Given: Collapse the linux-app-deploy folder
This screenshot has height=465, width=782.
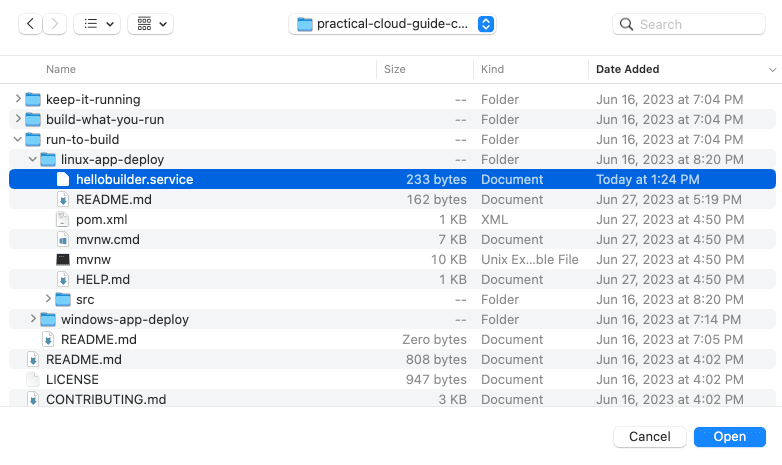Looking at the screenshot, I should pos(33,159).
